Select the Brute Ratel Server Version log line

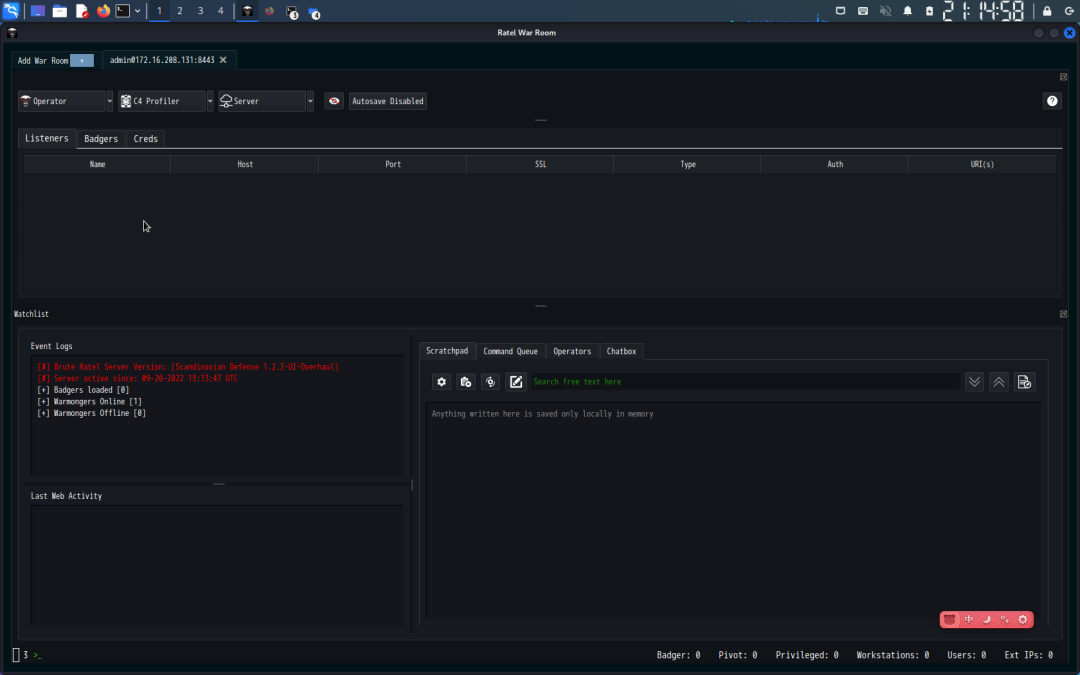pyautogui.click(x=188, y=367)
